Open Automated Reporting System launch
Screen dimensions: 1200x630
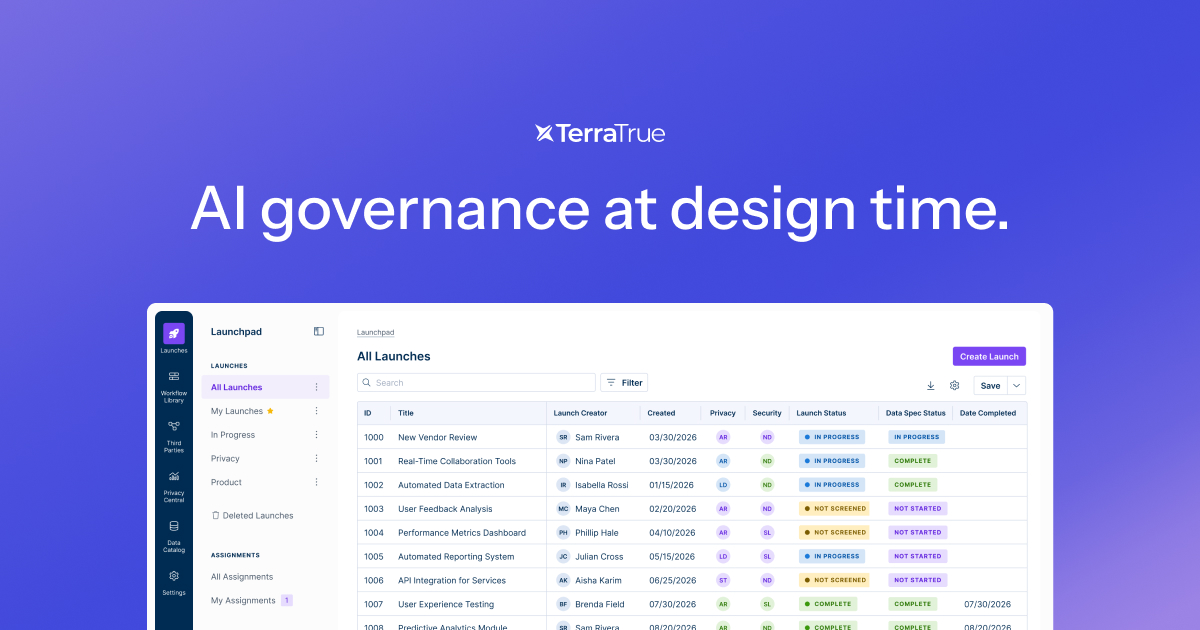coord(456,557)
